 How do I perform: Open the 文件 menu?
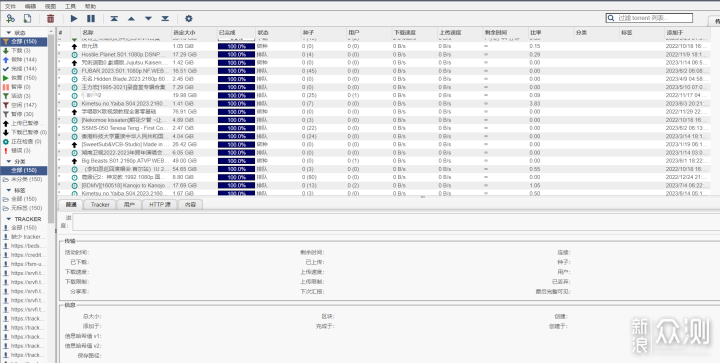pos(10,6)
